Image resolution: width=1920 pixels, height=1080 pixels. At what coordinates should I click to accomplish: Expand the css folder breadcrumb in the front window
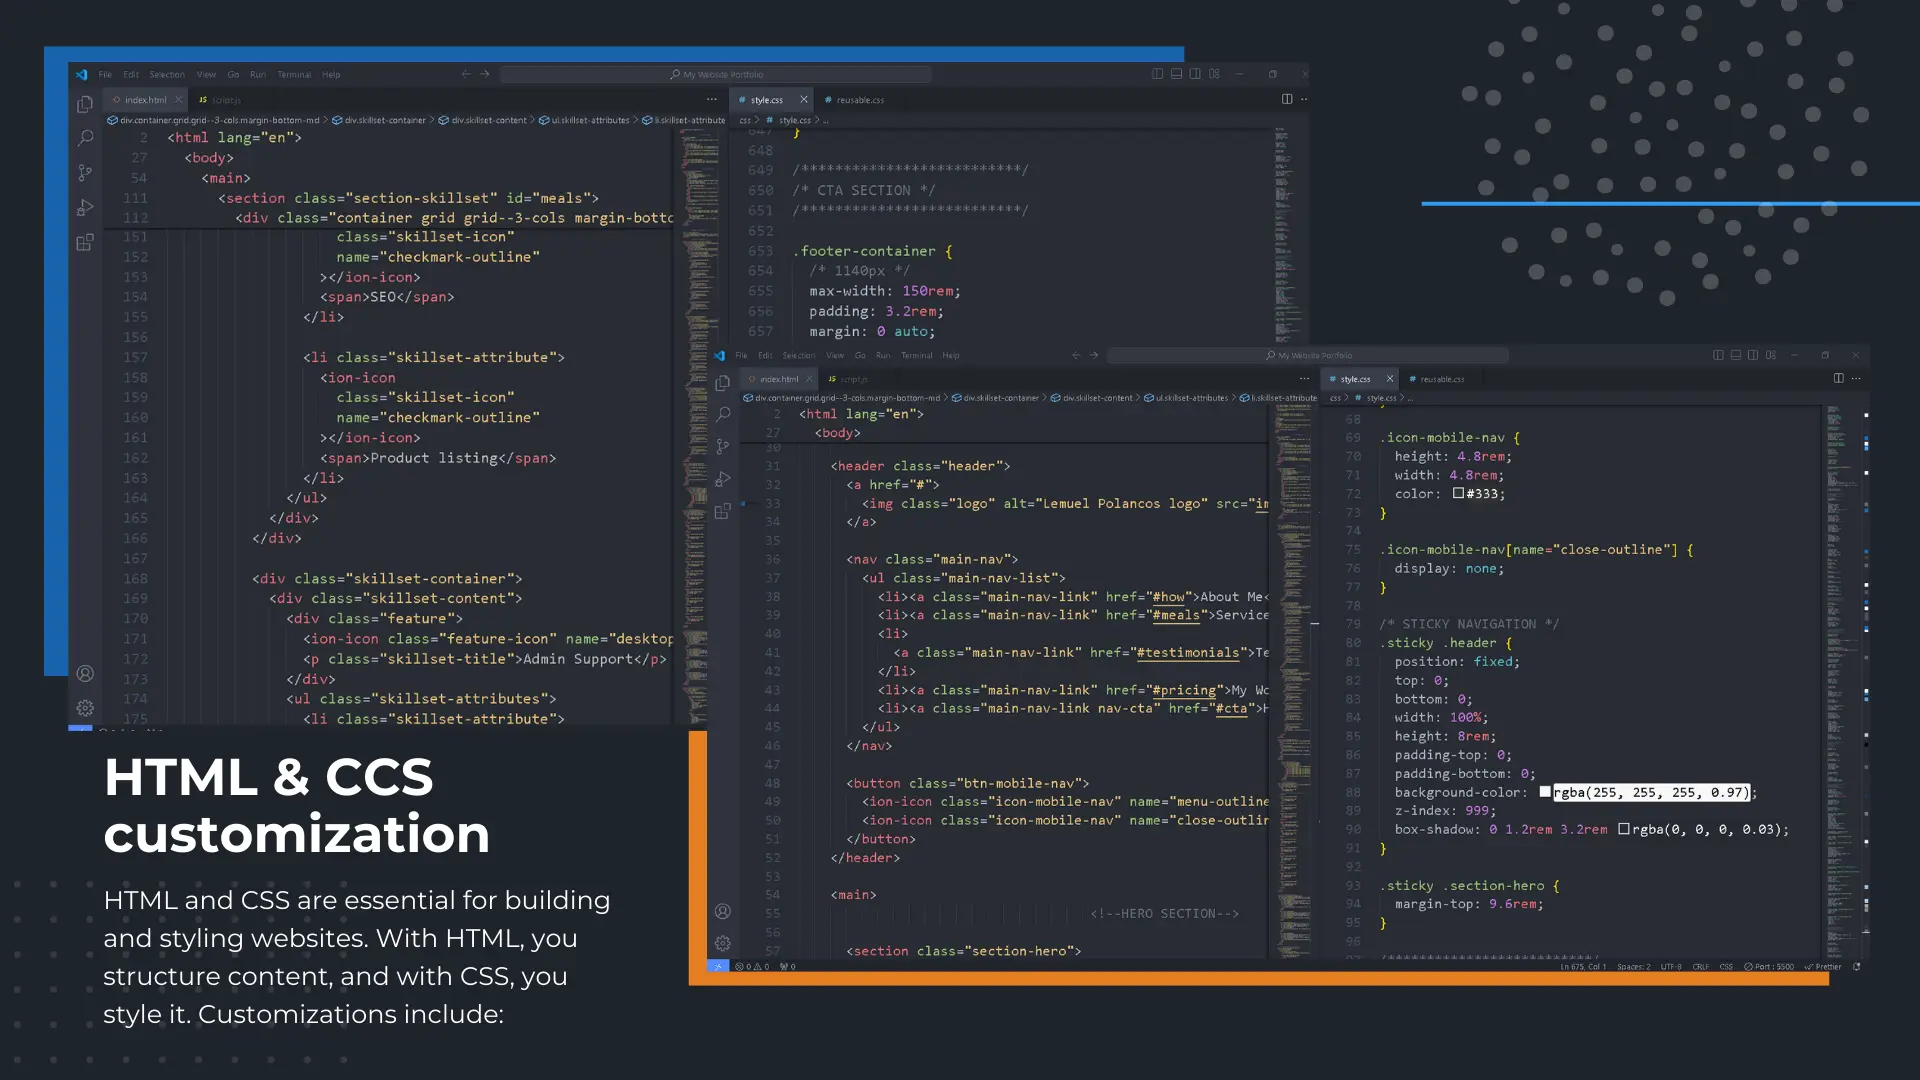click(x=1335, y=398)
